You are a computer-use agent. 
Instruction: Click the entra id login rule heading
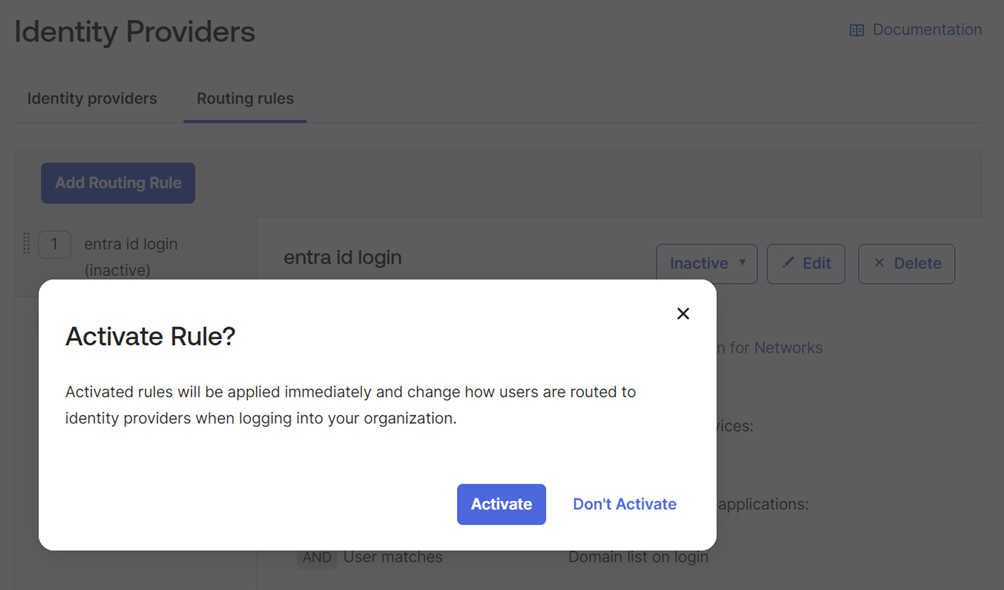pos(343,257)
